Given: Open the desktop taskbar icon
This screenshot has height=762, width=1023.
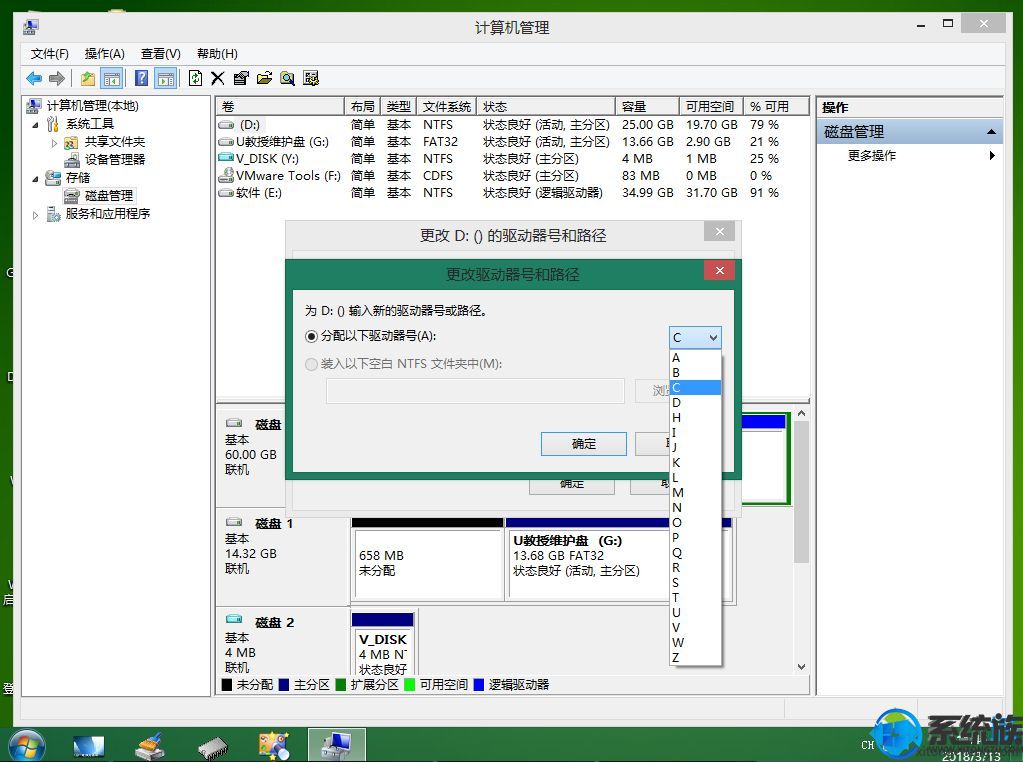Looking at the screenshot, I should (x=89, y=746).
